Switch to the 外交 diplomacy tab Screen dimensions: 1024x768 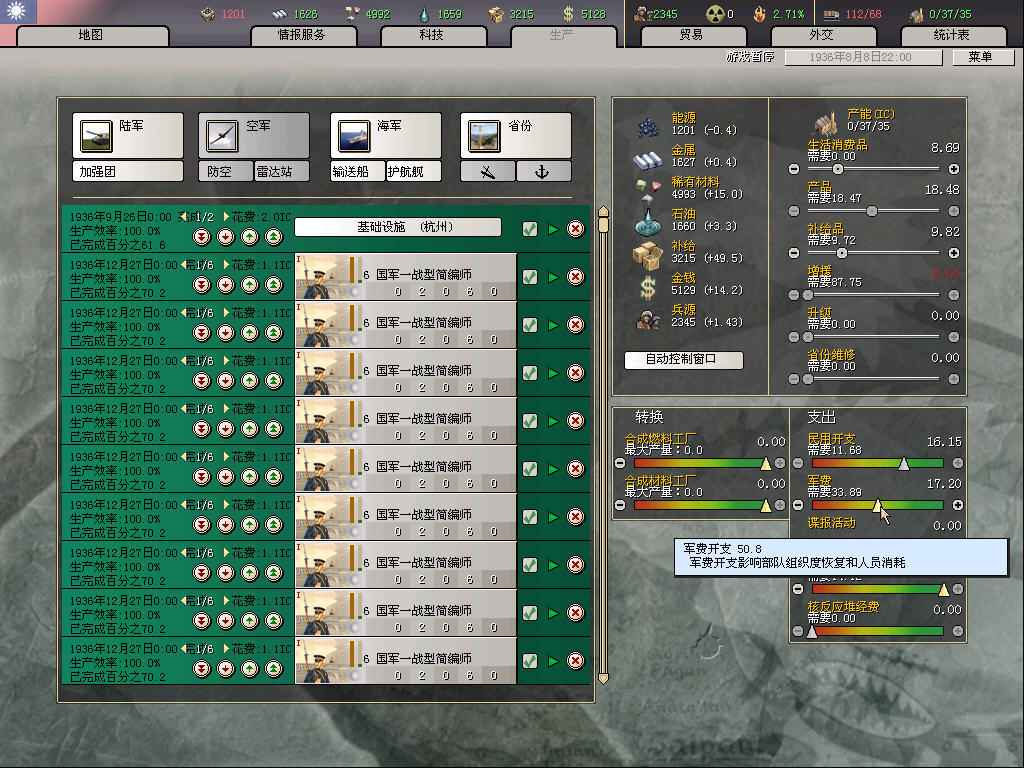[823, 35]
